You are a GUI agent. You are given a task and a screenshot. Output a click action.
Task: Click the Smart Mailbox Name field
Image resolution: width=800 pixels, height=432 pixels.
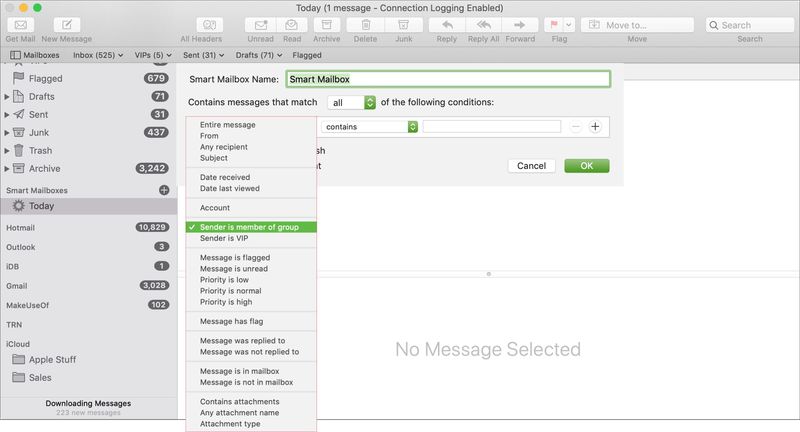pos(448,79)
